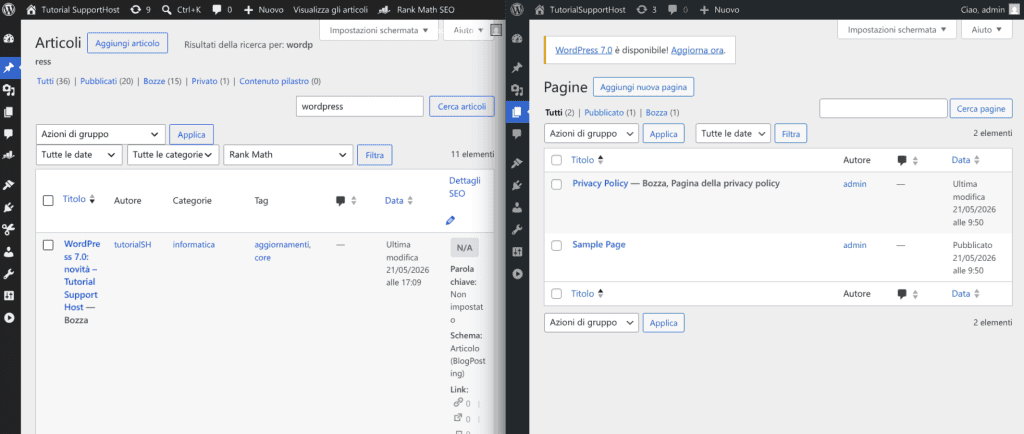Open Settings icon in Pagine window sidebar

517,251
